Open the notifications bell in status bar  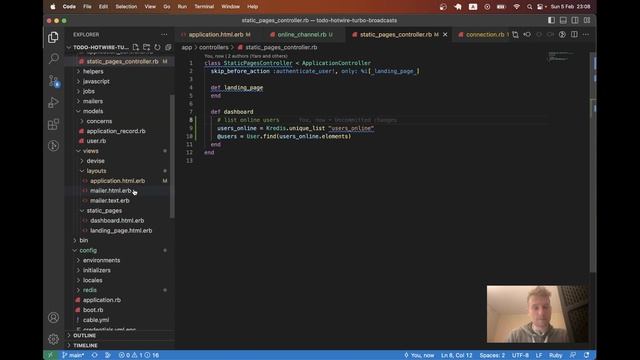(x=587, y=355)
